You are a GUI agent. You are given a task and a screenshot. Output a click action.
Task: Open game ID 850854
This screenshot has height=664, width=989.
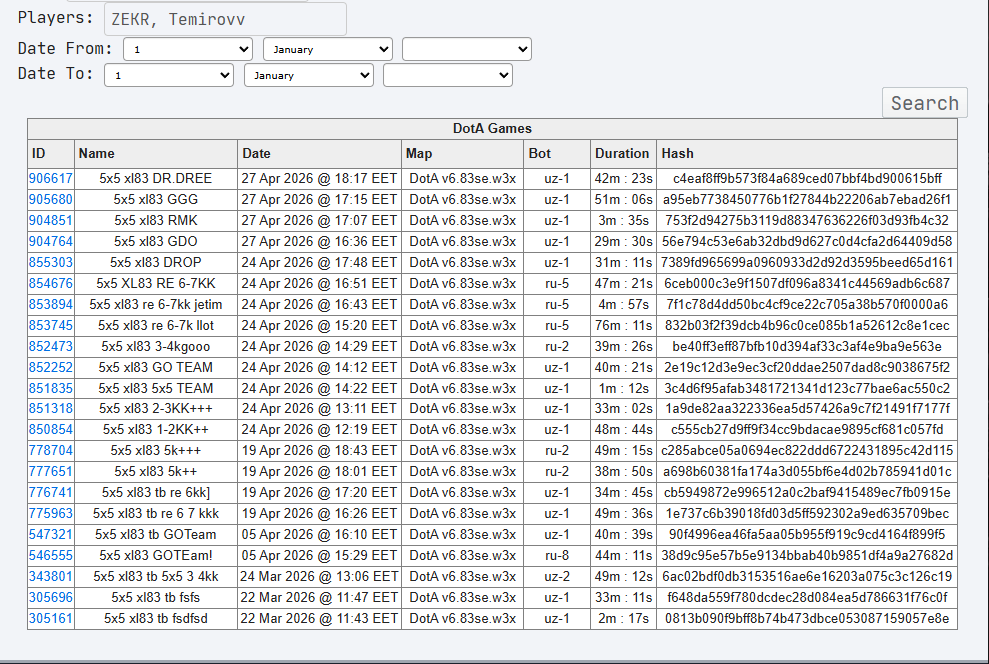coord(50,429)
